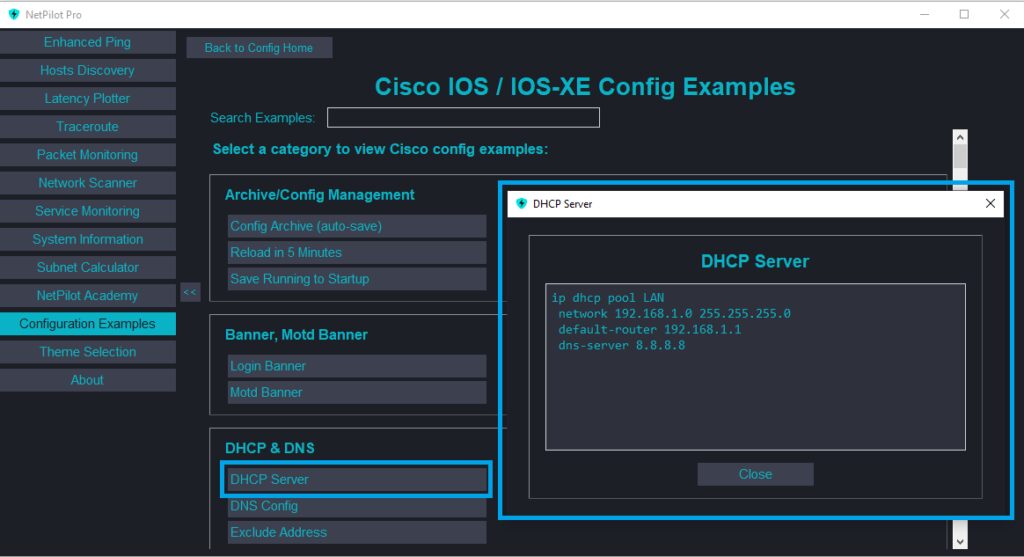This screenshot has height=557, width=1024.
Task: Go to Packet Monitoring
Action: click(88, 155)
